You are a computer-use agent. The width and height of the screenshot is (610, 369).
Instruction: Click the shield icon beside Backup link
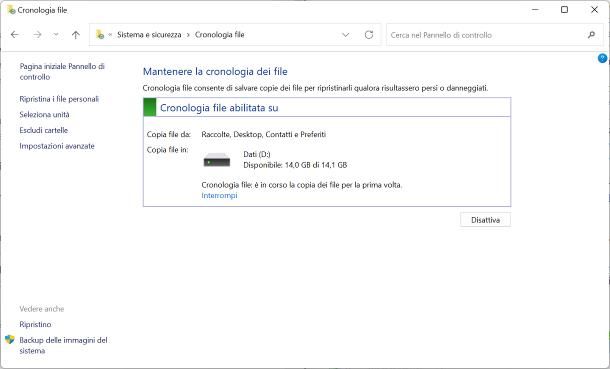[10, 339]
